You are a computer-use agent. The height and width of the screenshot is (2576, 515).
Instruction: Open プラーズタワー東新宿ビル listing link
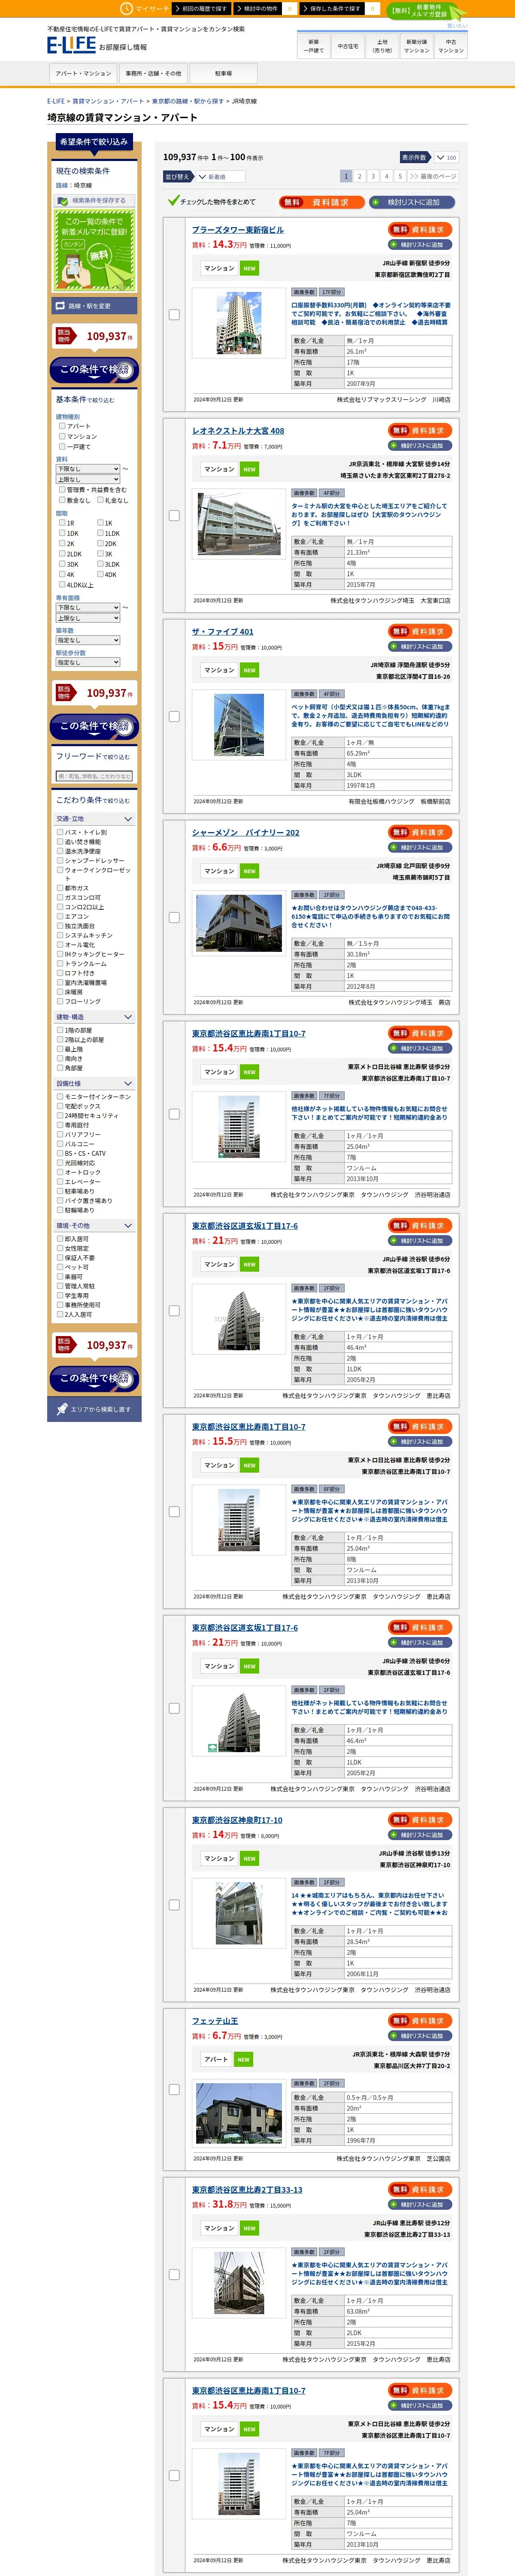pos(238,230)
